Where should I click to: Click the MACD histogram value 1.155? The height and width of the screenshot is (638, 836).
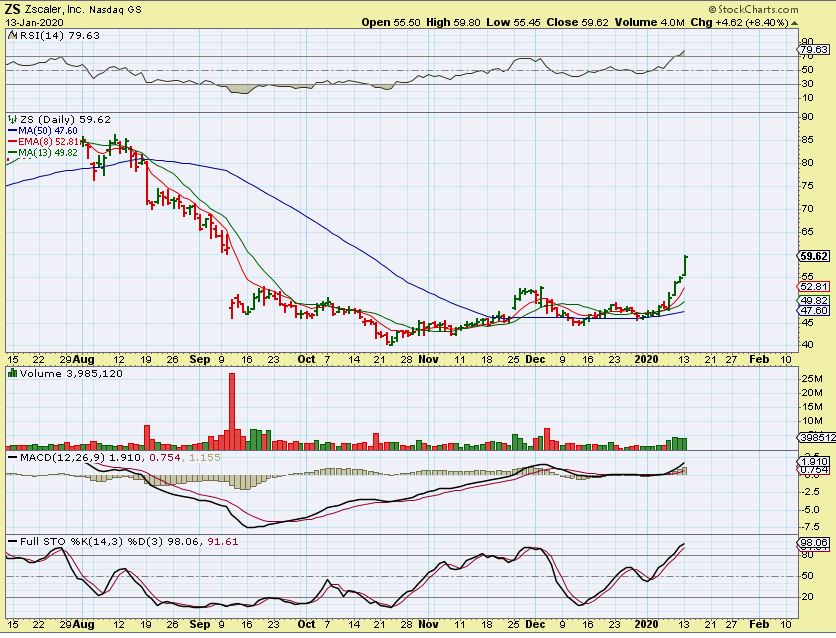(205, 458)
